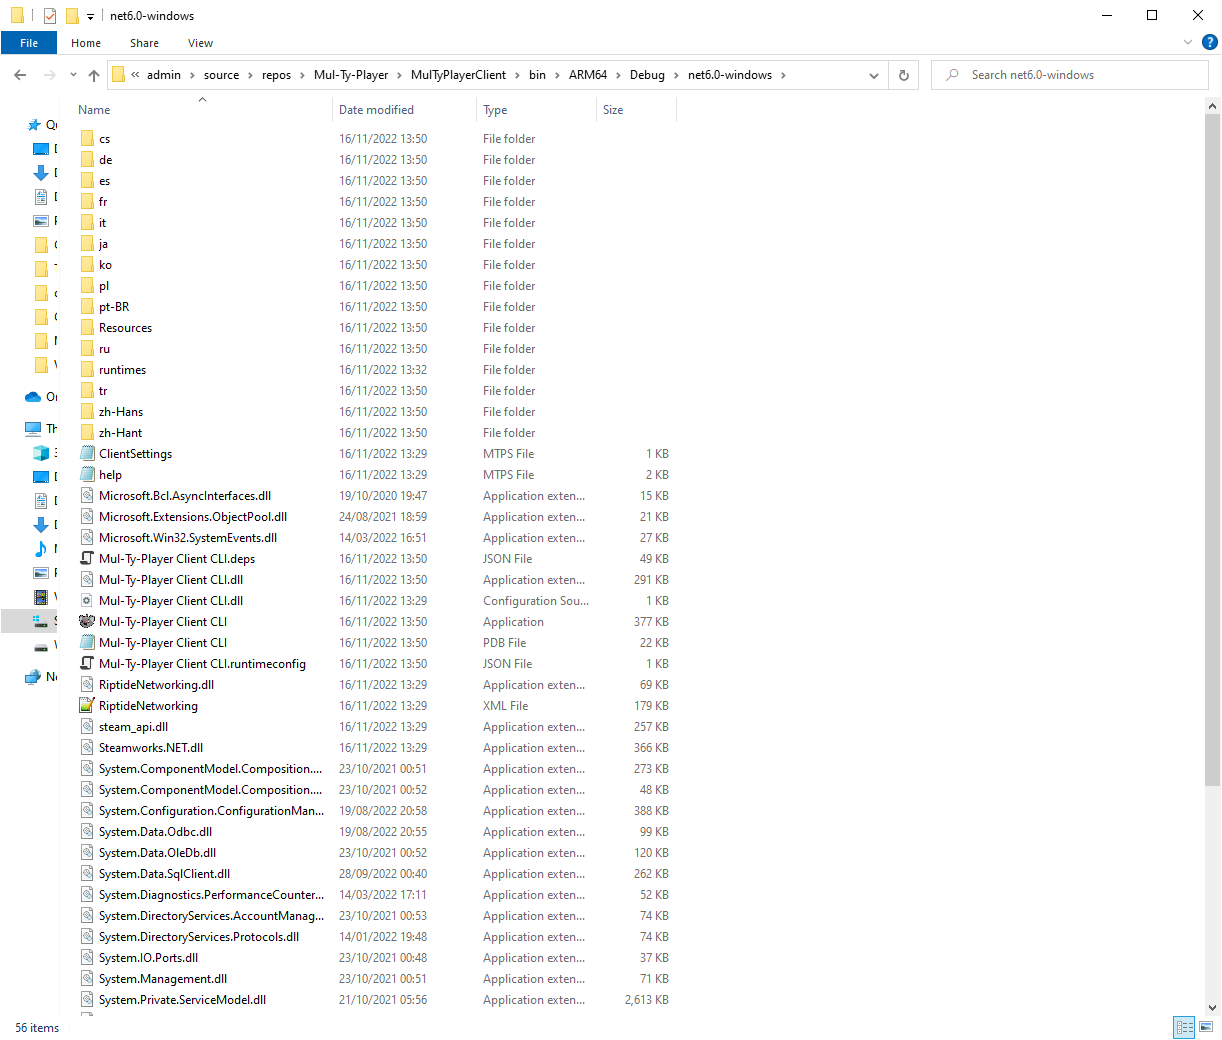Screen dimensions: 1222x1040
Task: Click the vertical scrollbar thumb of file list
Action: pos(1212,450)
